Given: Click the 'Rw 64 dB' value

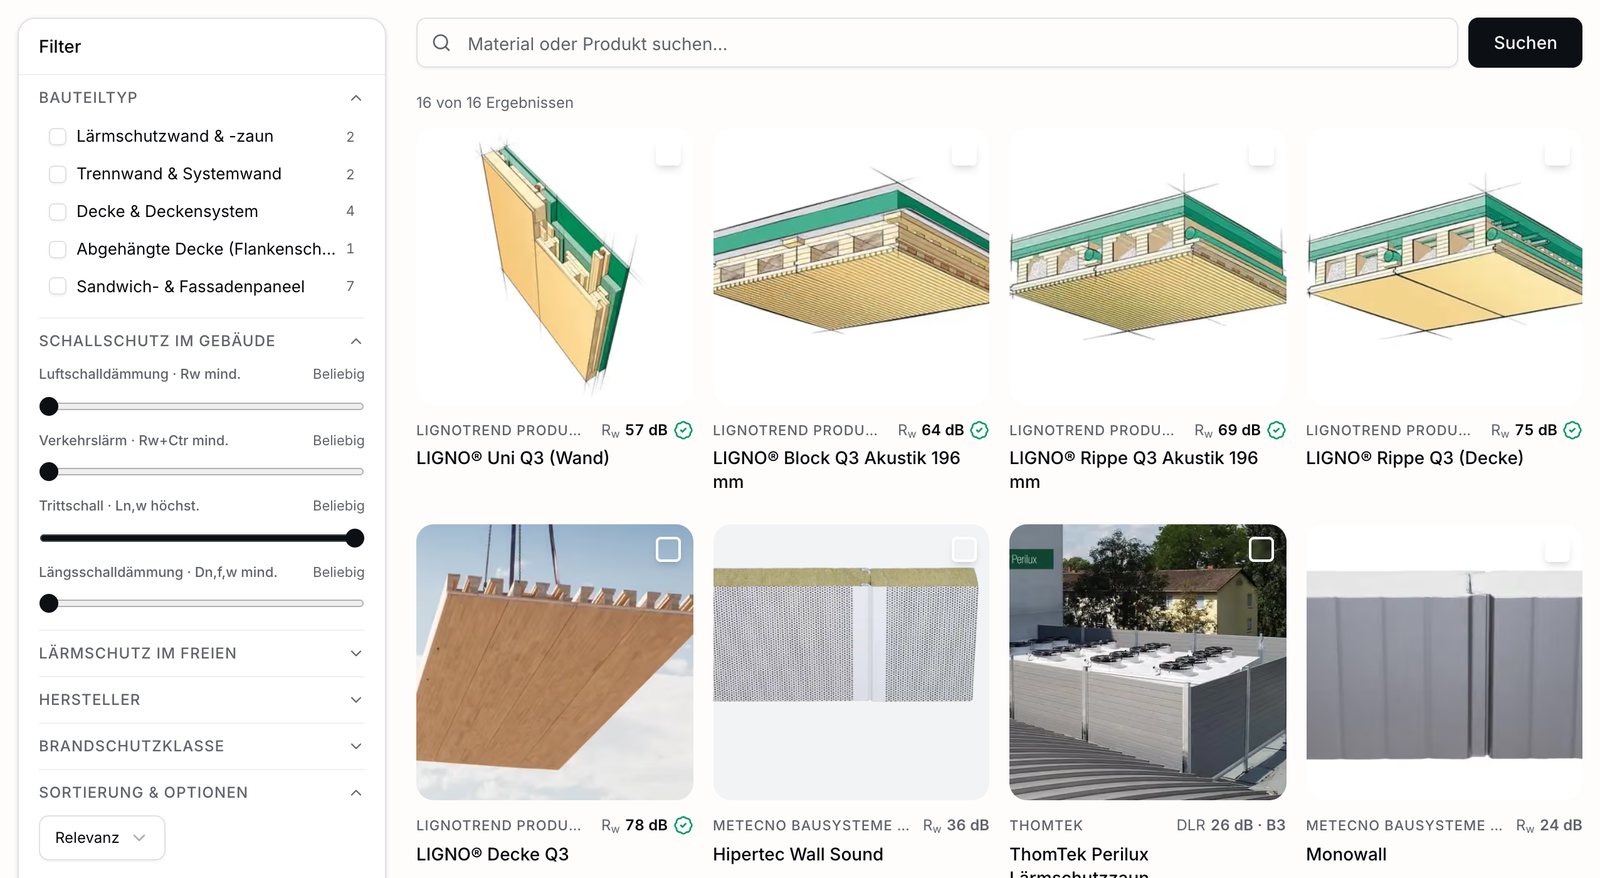Looking at the screenshot, I should coord(931,430).
